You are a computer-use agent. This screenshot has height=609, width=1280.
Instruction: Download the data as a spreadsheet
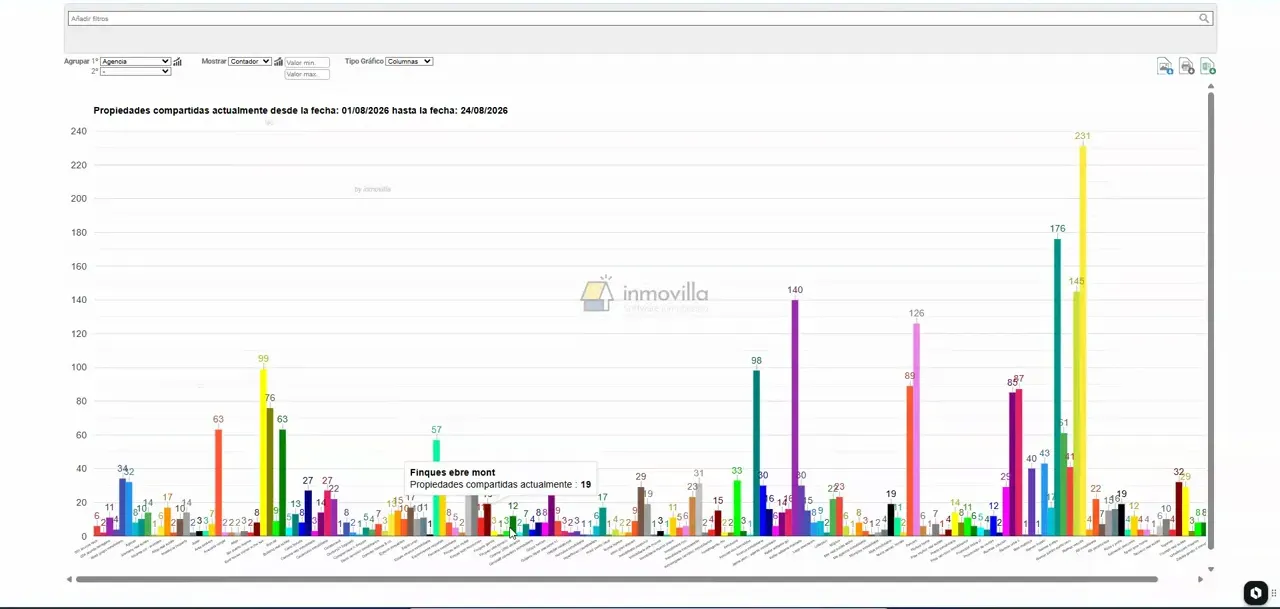pos(1208,66)
